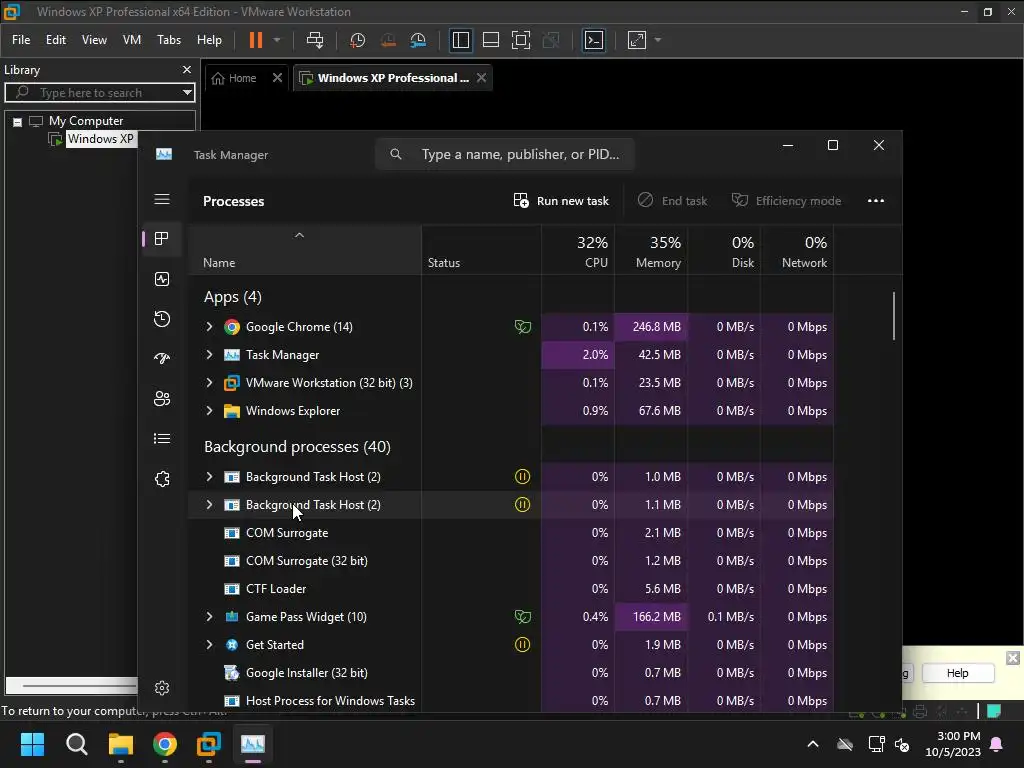
Task: Click VMware take snapshot icon
Action: pos(357,40)
